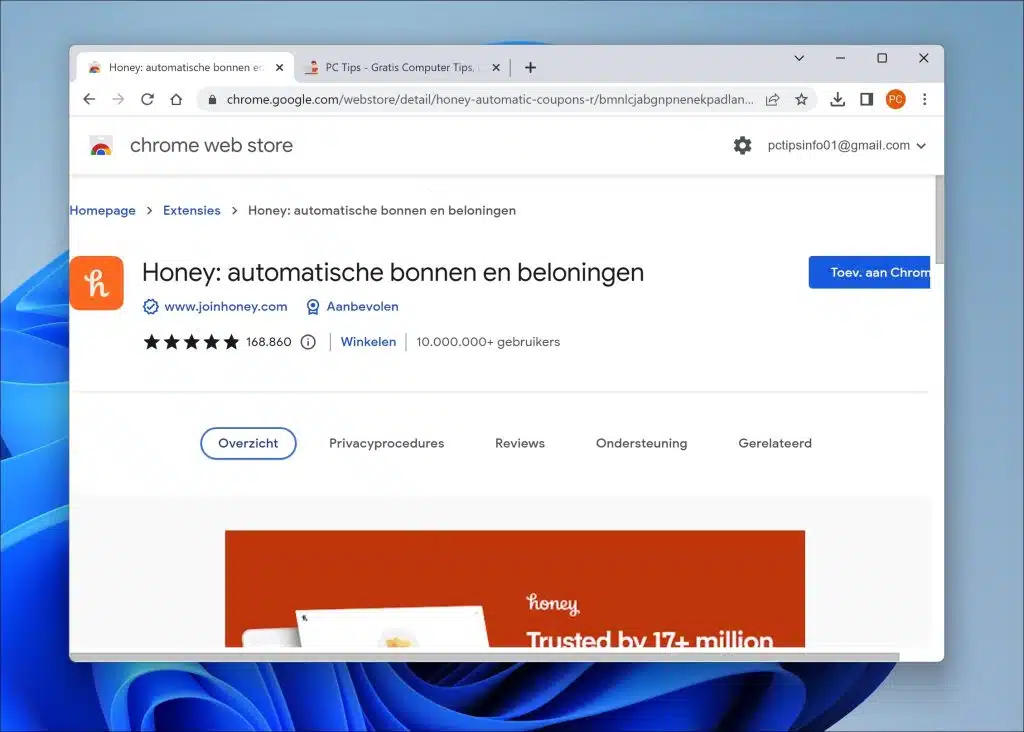Viewport: 1024px width, 732px height.
Task: Click the Chrome Web Store rainbow logo
Action: pos(101,146)
